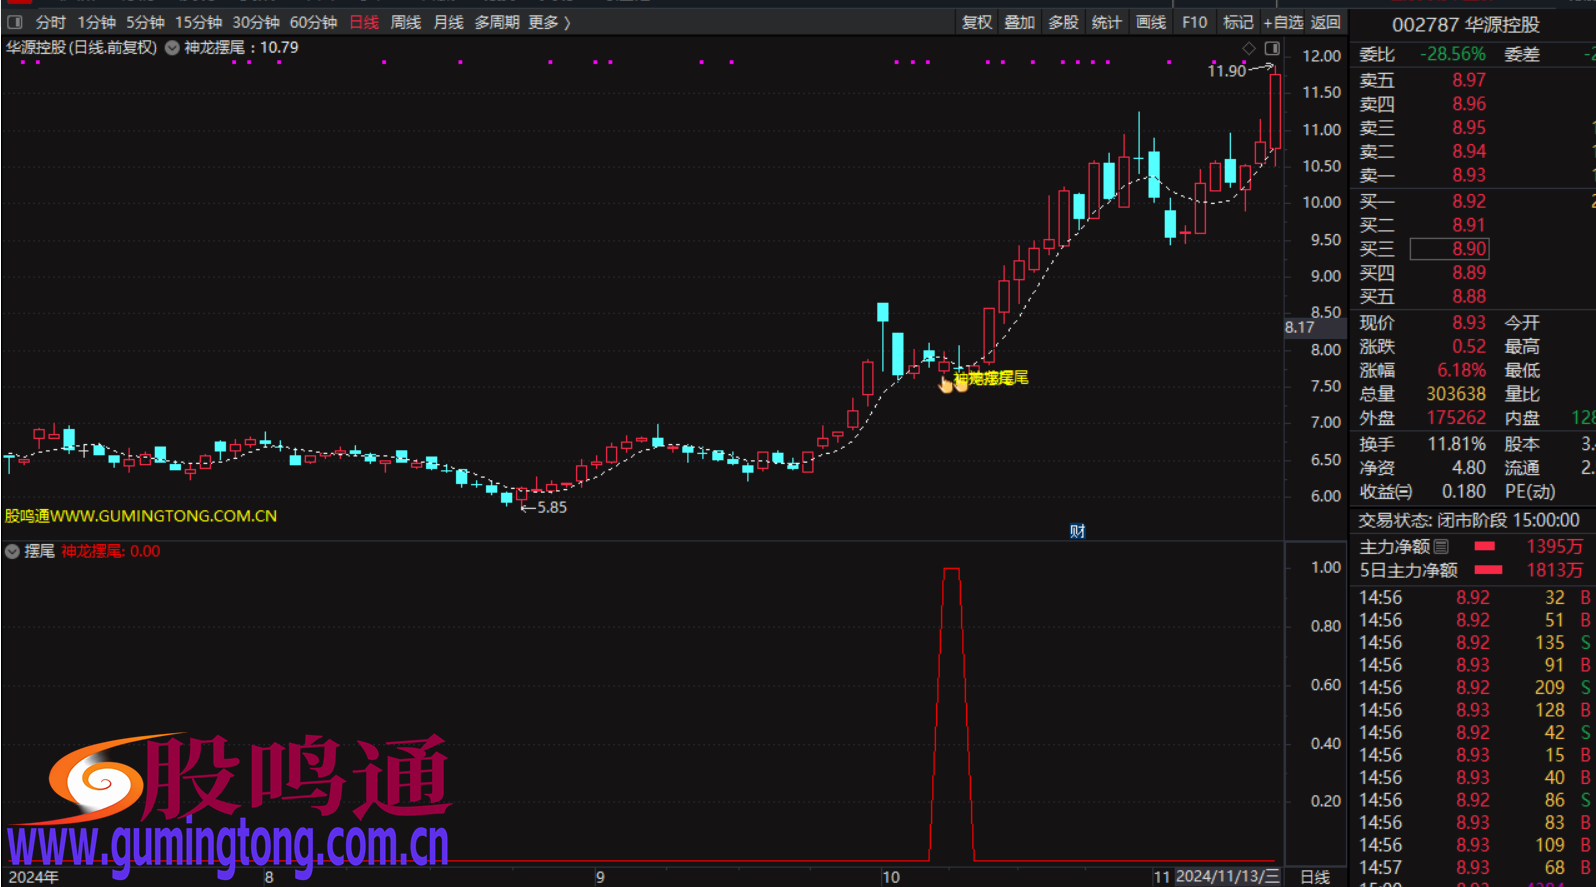
Task: Click the diamond icon above the price axis
Action: (1249, 48)
